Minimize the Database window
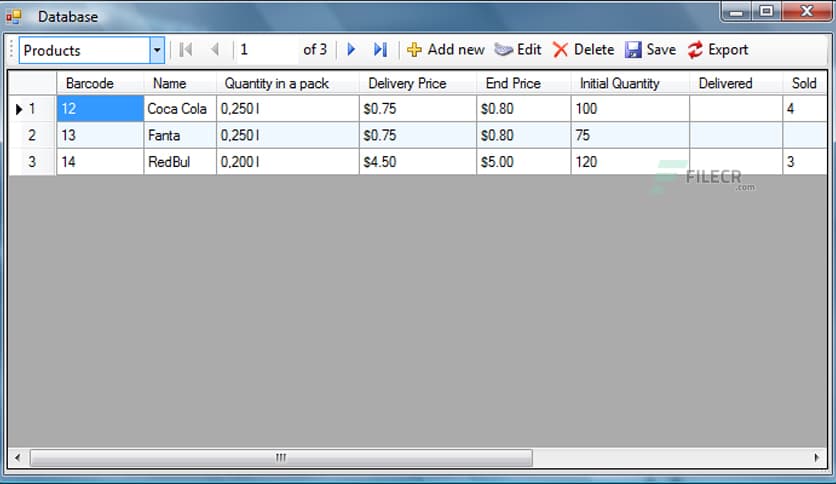Viewport: 836px width, 484px height. 736,11
